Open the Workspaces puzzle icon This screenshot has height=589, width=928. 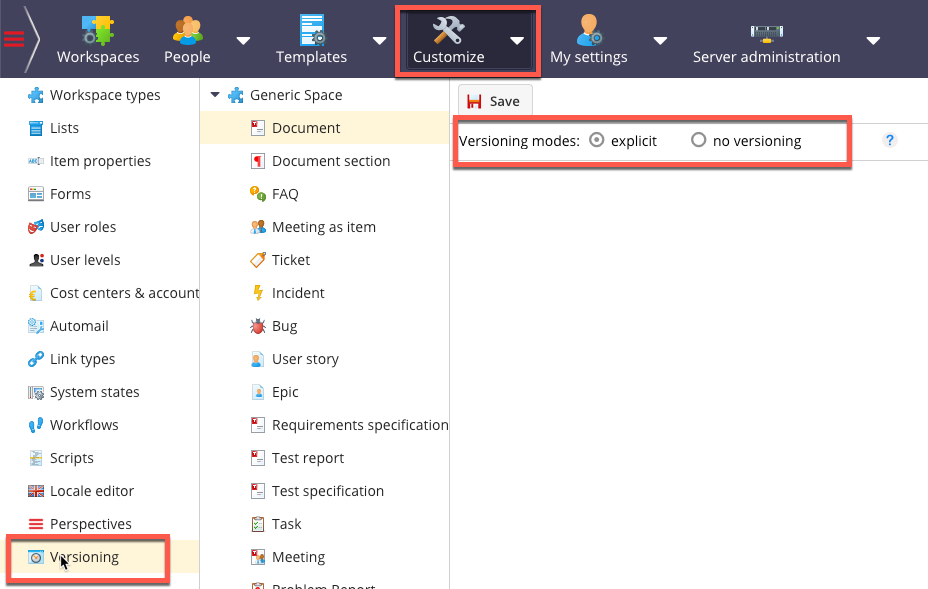(97, 30)
